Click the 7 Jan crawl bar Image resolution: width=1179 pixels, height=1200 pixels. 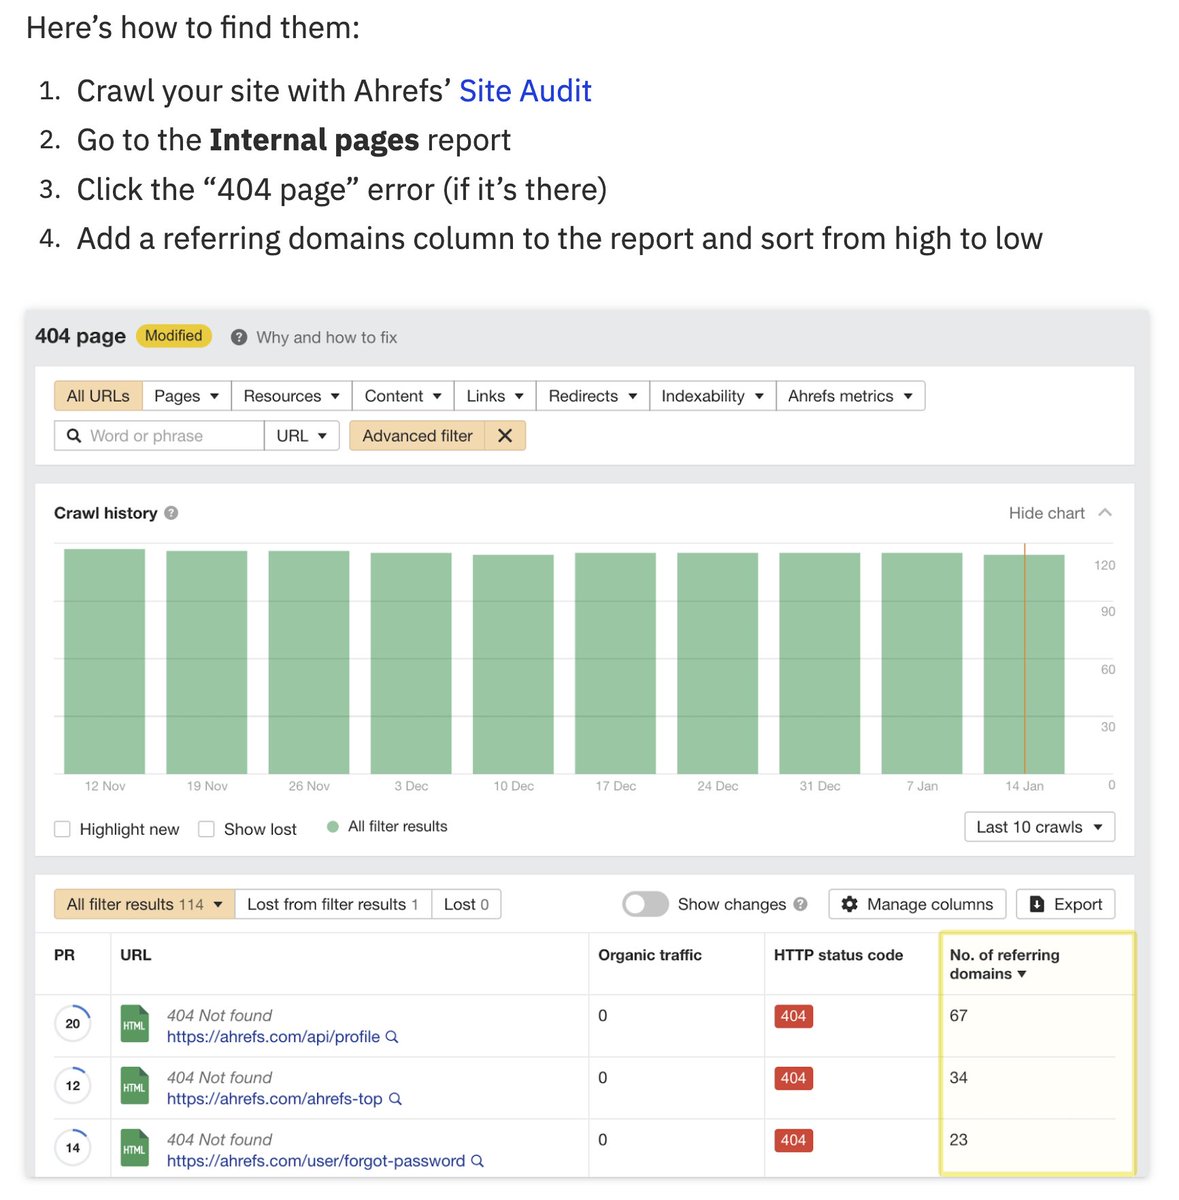(x=922, y=663)
